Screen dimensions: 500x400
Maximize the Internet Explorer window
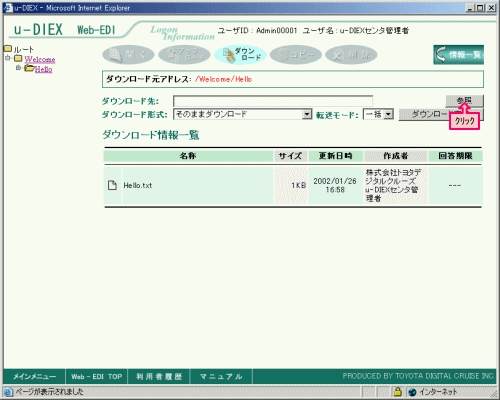[480, 8]
